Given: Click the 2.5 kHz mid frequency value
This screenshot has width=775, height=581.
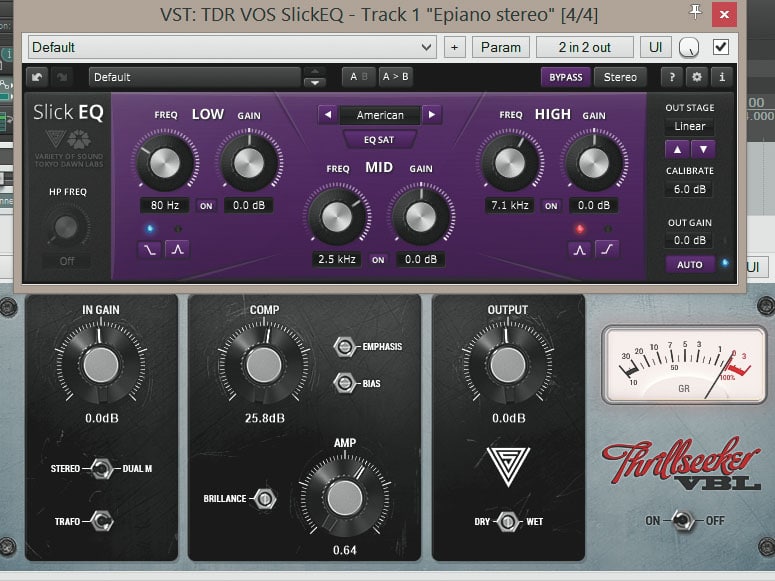Looking at the screenshot, I should pos(337,259).
